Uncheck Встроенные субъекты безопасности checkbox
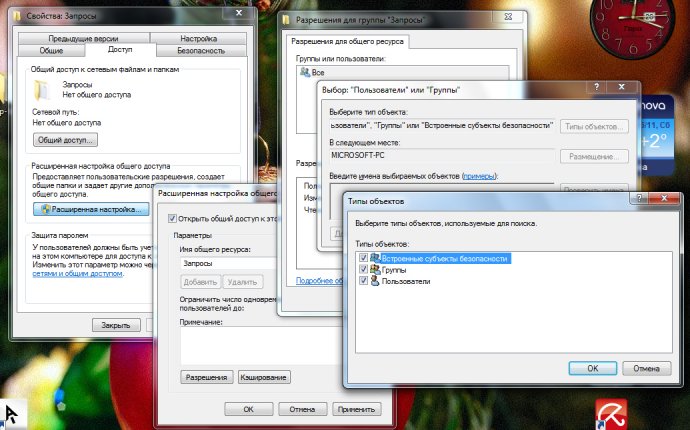690x430 pixels. pyautogui.click(x=363, y=258)
